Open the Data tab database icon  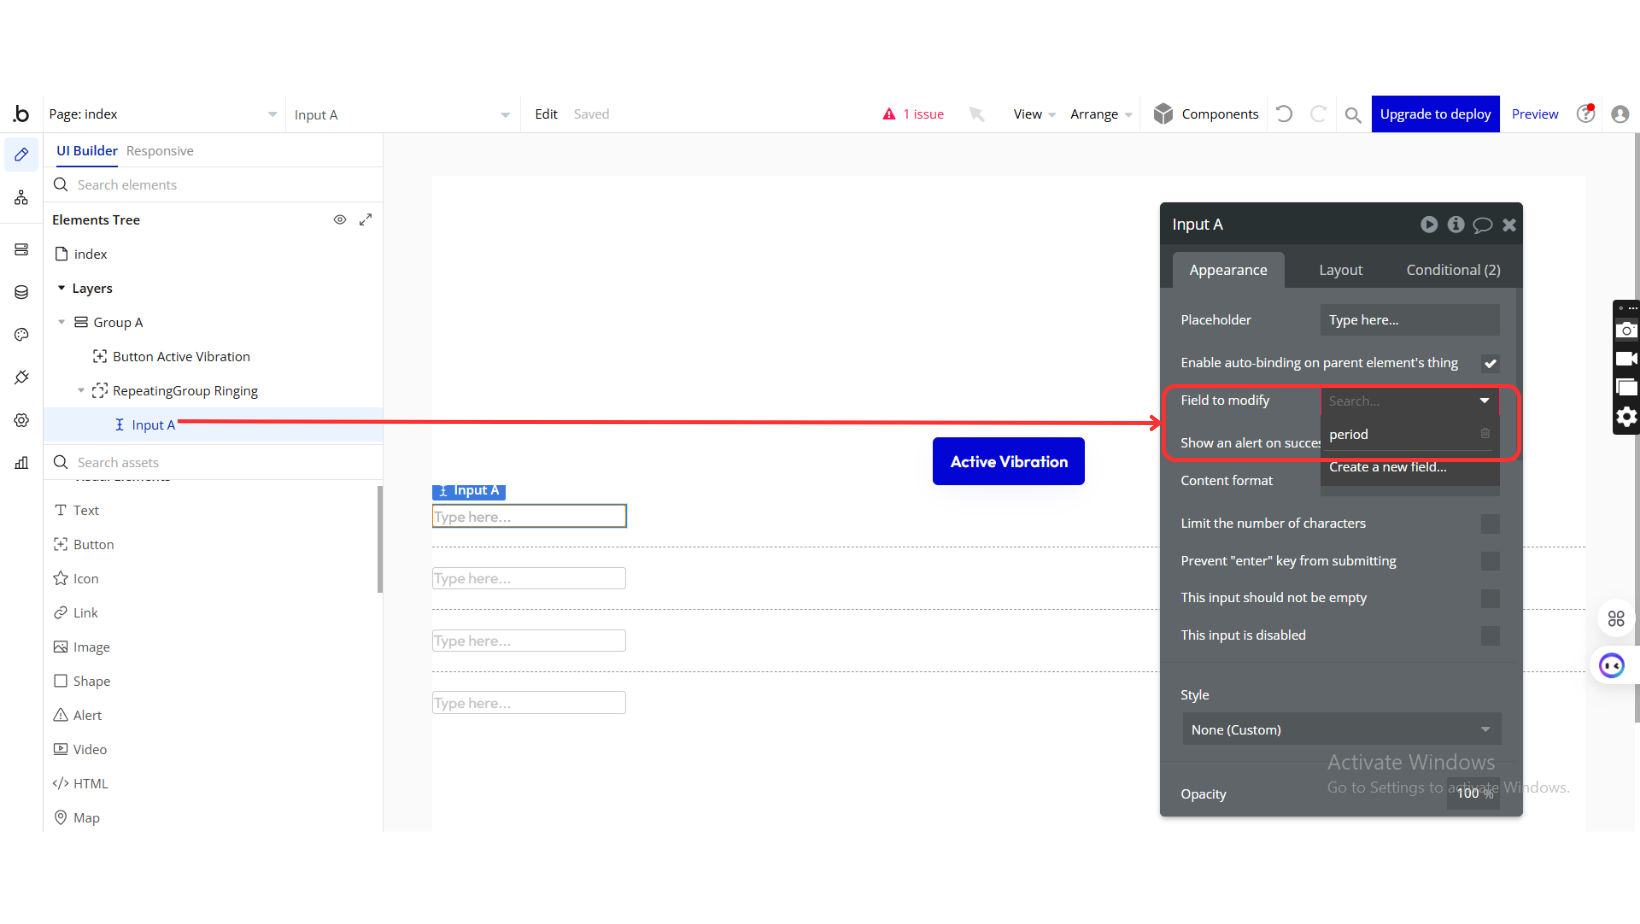click(x=21, y=292)
